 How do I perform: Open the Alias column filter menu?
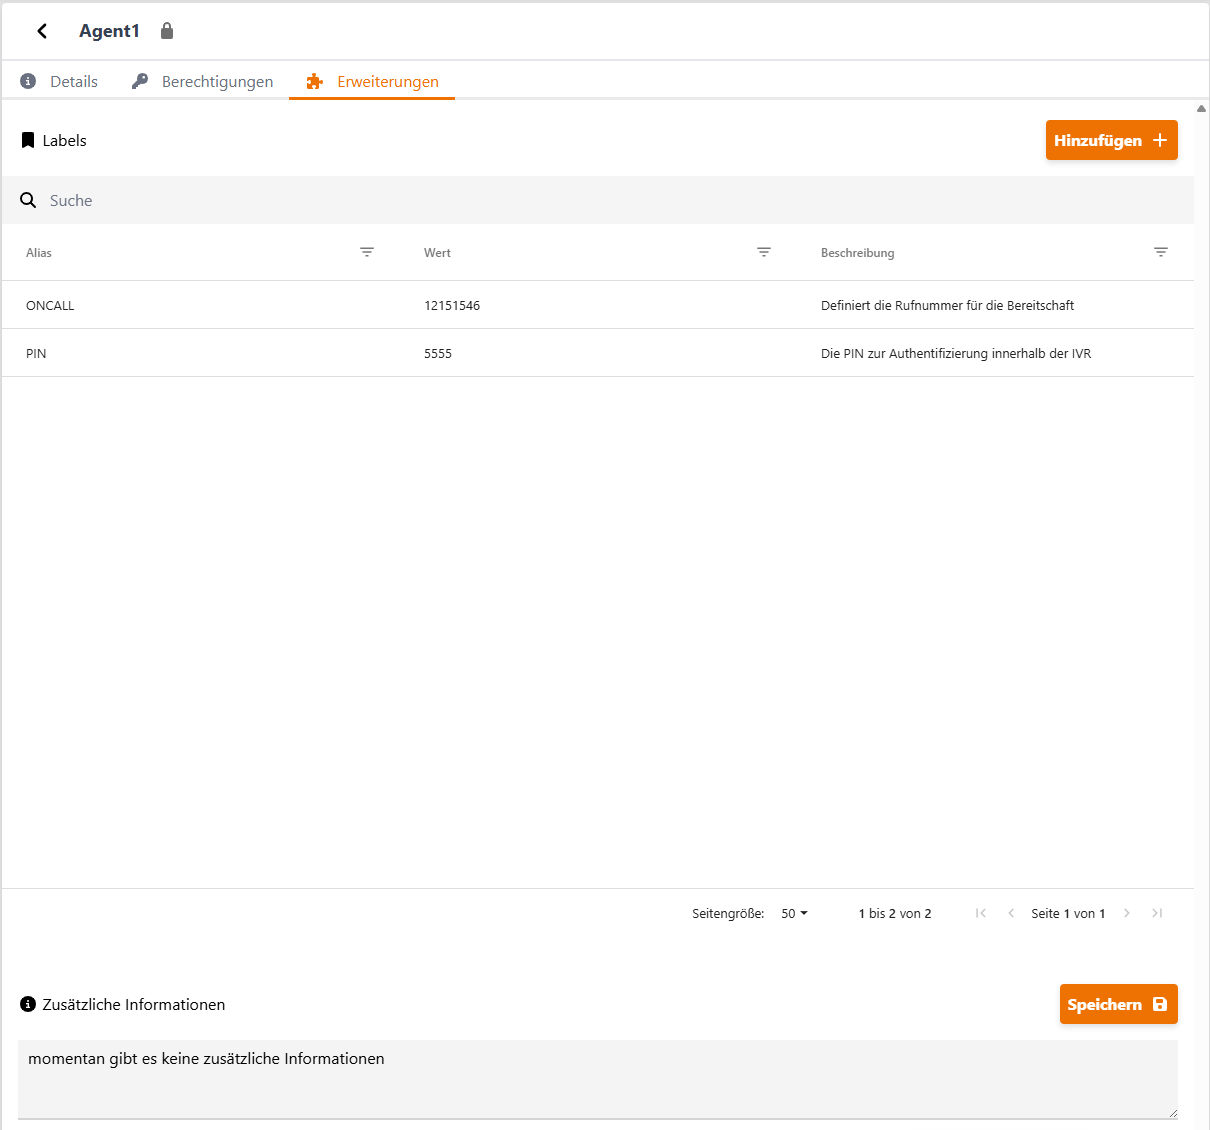tap(367, 252)
